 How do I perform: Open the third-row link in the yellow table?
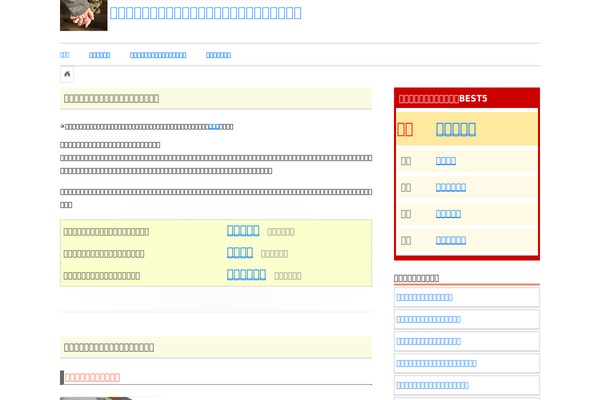point(246,274)
